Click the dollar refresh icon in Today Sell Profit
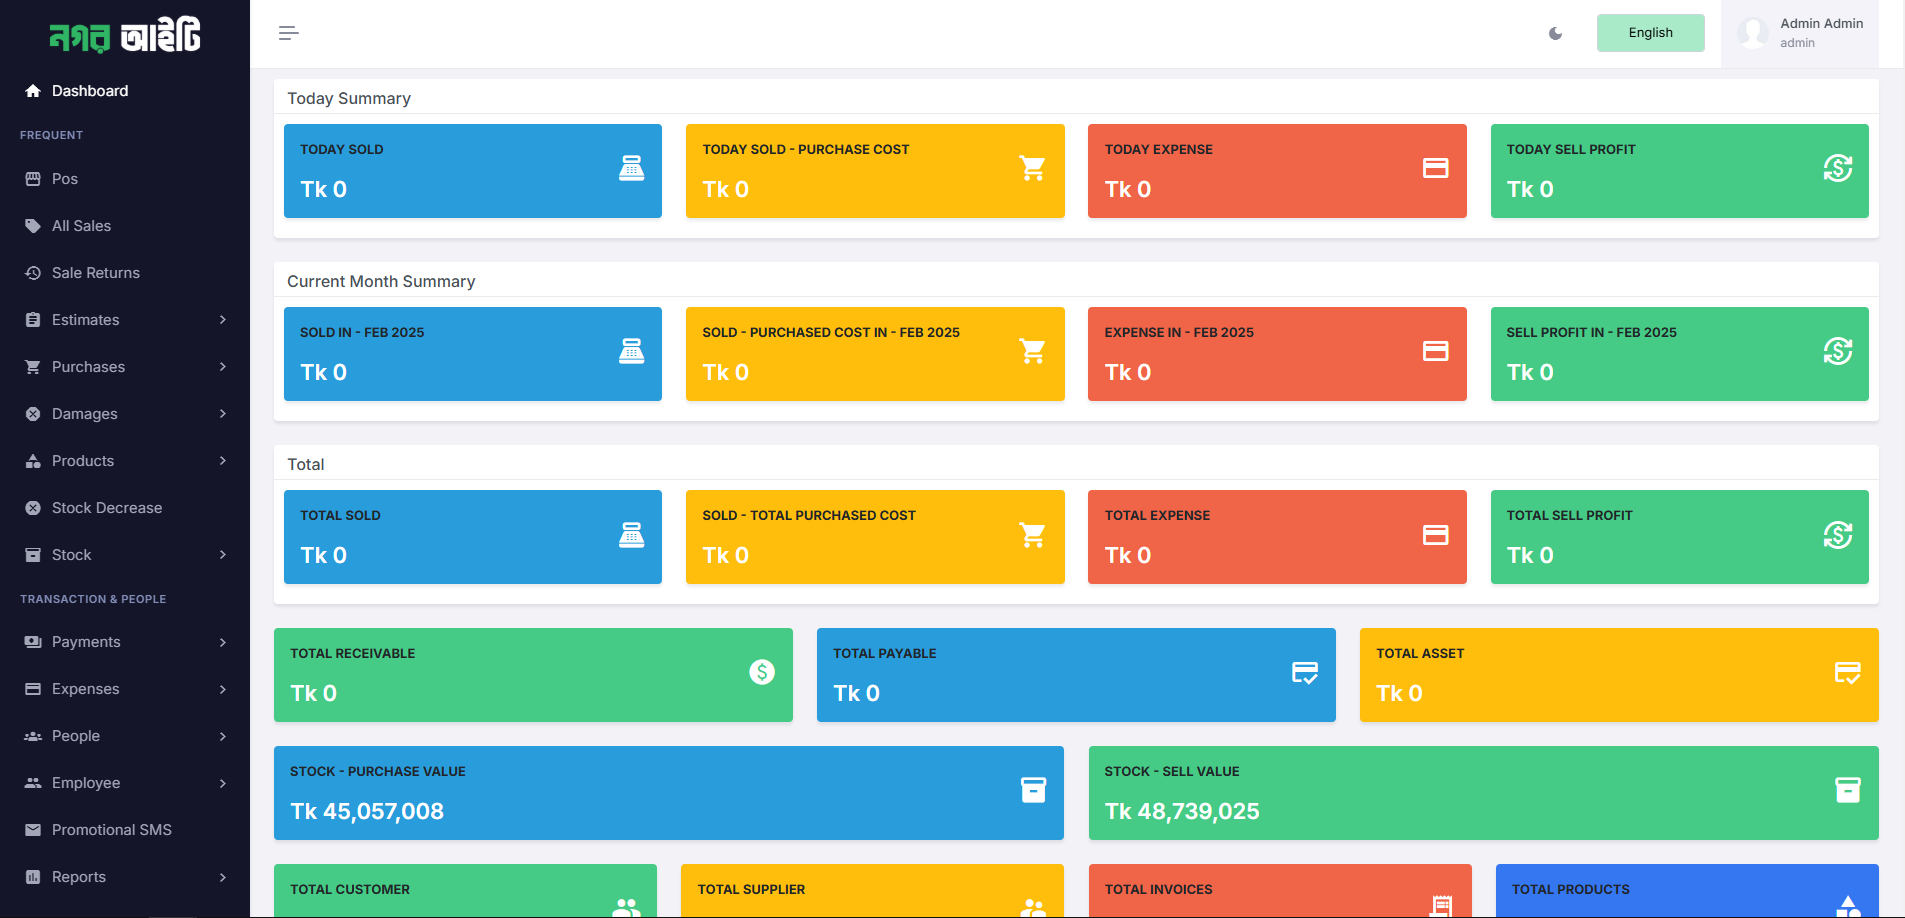The height and width of the screenshot is (918, 1905). click(1837, 168)
